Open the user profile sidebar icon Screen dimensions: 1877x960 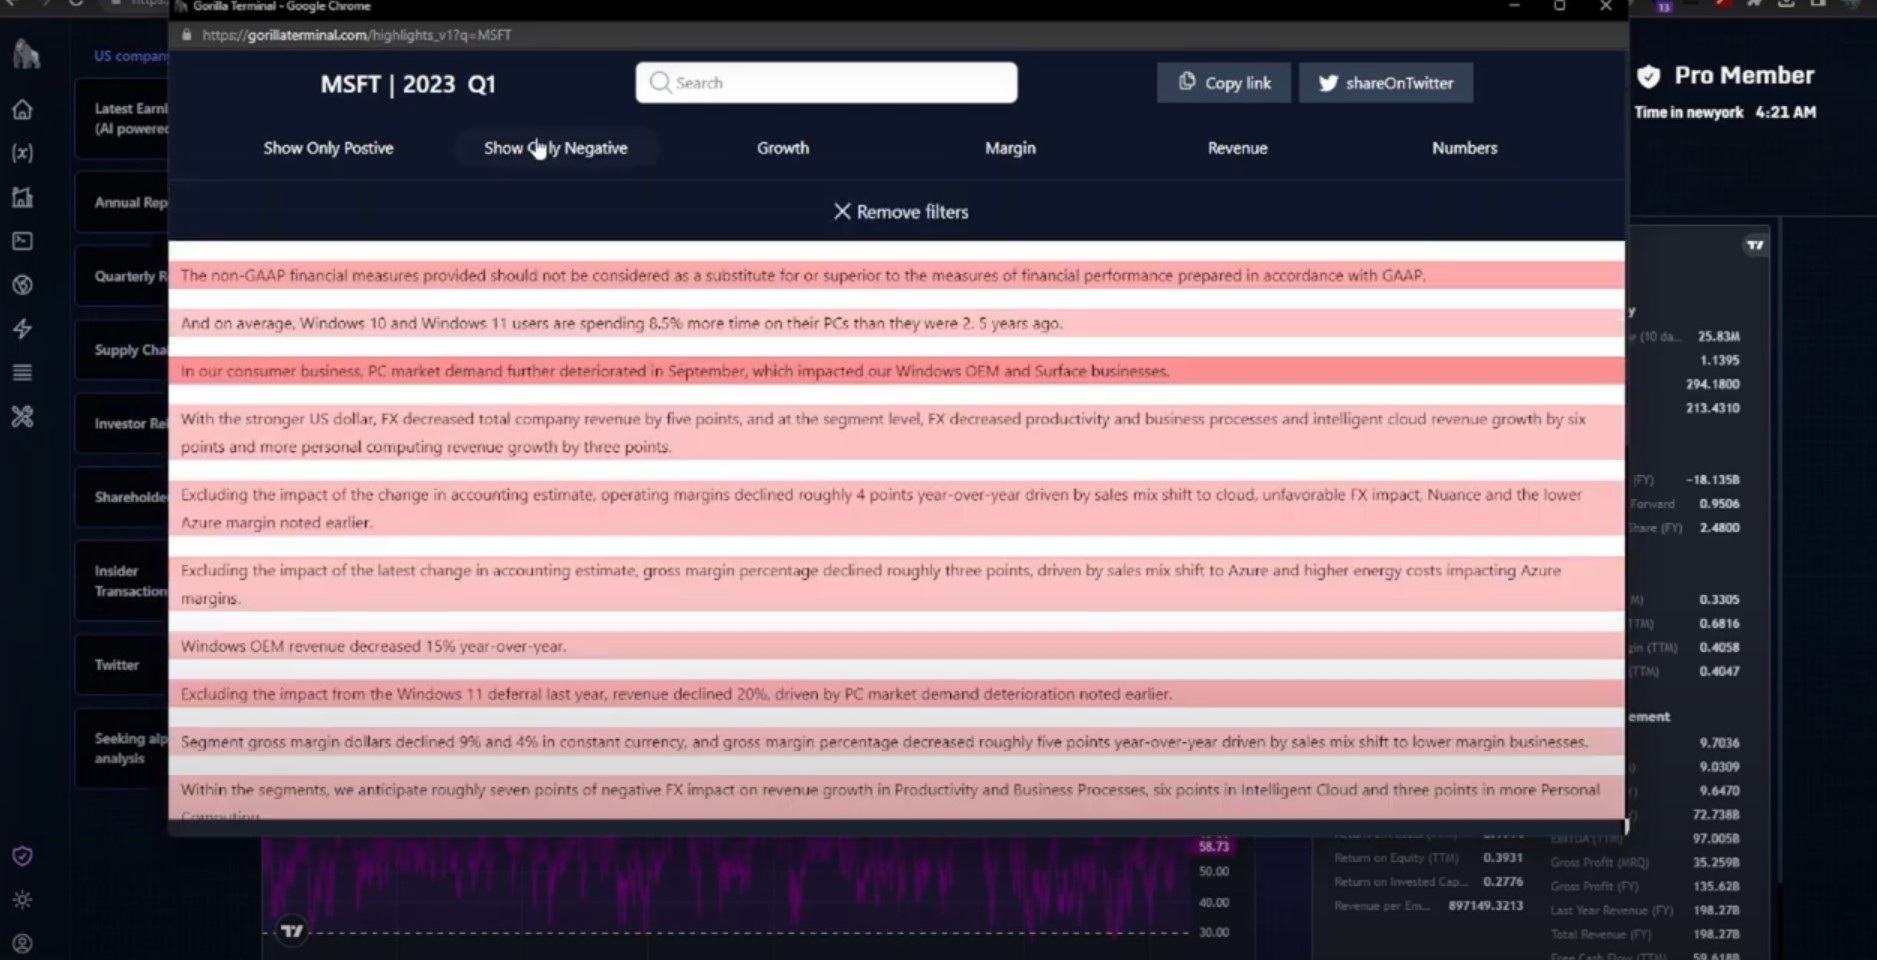[x=22, y=944]
